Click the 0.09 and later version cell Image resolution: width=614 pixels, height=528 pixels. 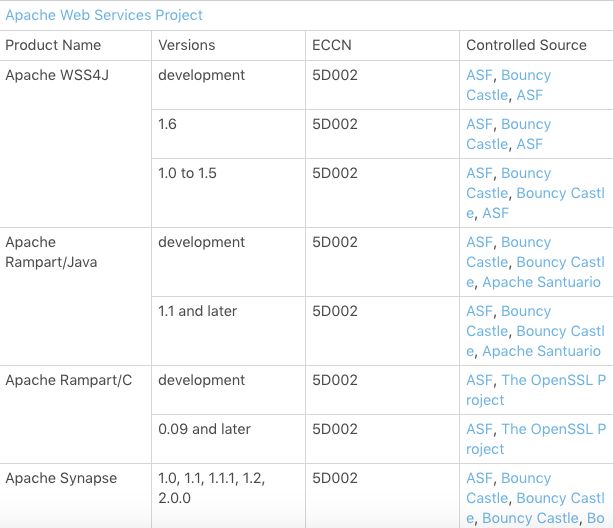tap(228, 439)
